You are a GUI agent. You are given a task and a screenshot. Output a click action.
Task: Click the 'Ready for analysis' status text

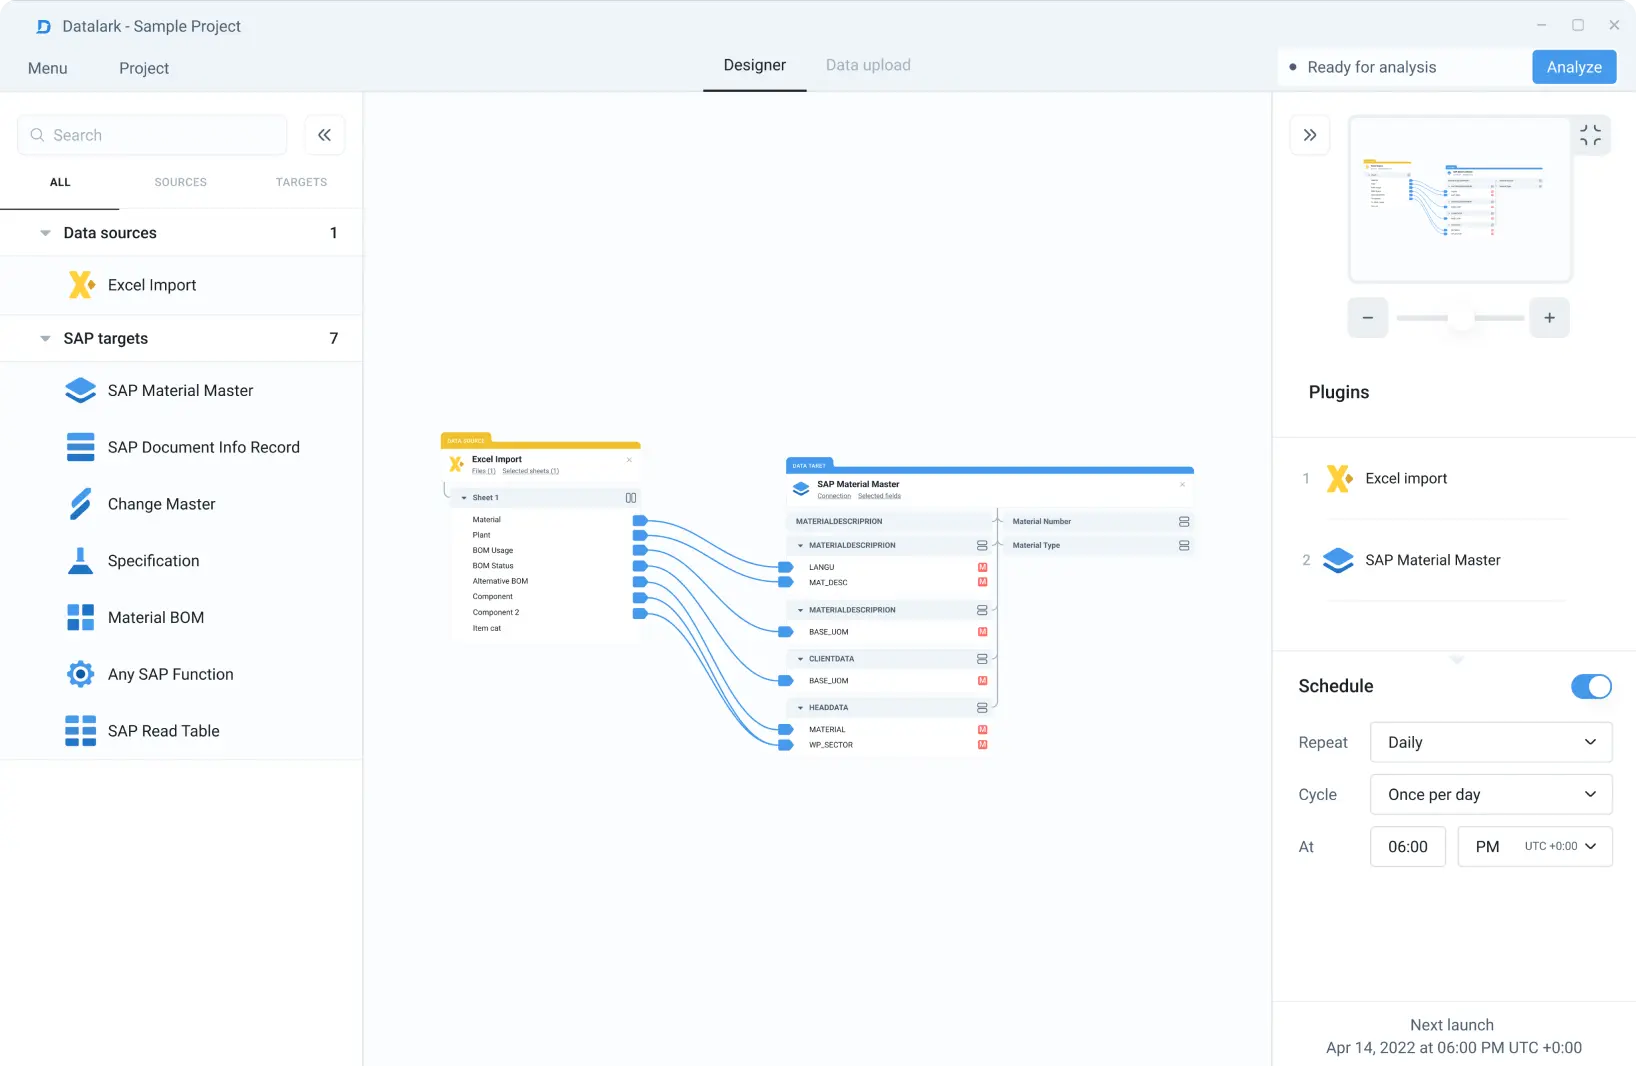tap(1372, 67)
